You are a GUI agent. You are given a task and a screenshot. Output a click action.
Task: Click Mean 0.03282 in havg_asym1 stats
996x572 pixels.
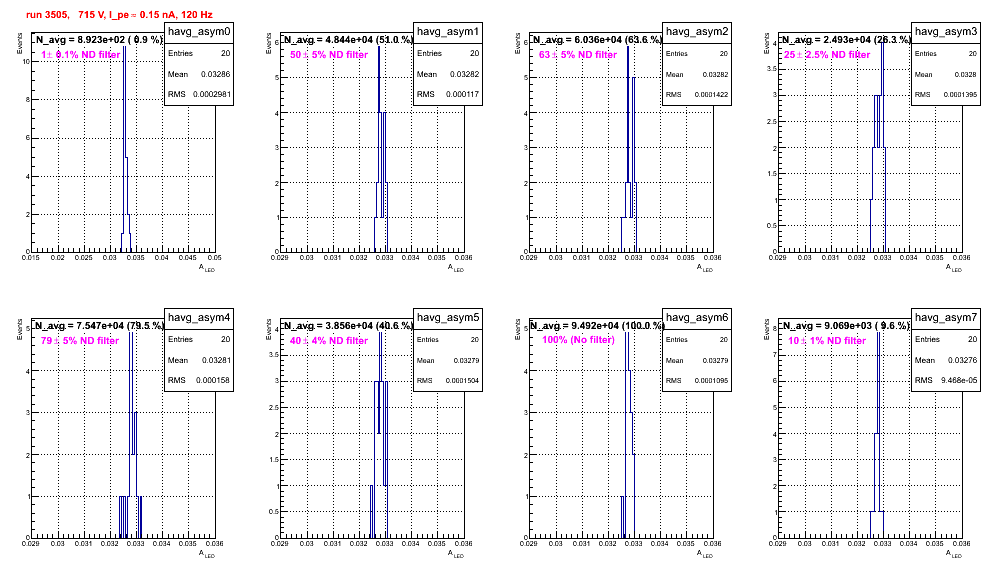click(x=448, y=74)
